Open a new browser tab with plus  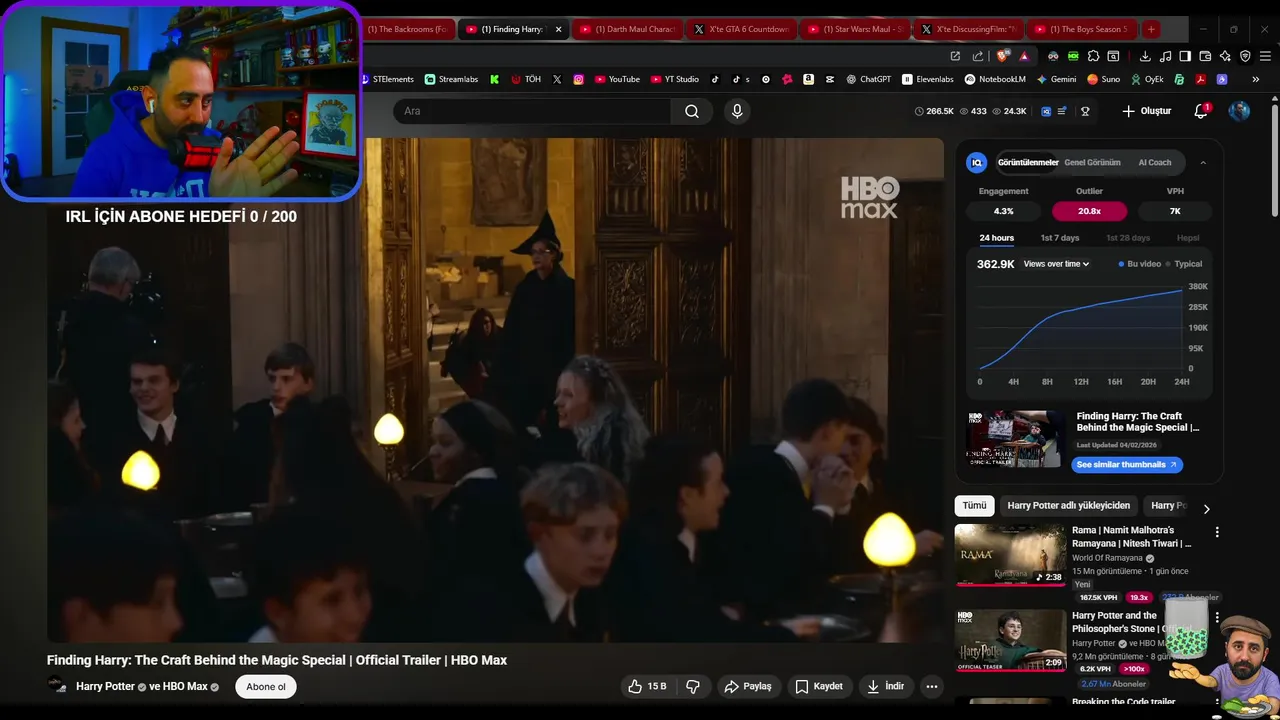[x=1151, y=29]
